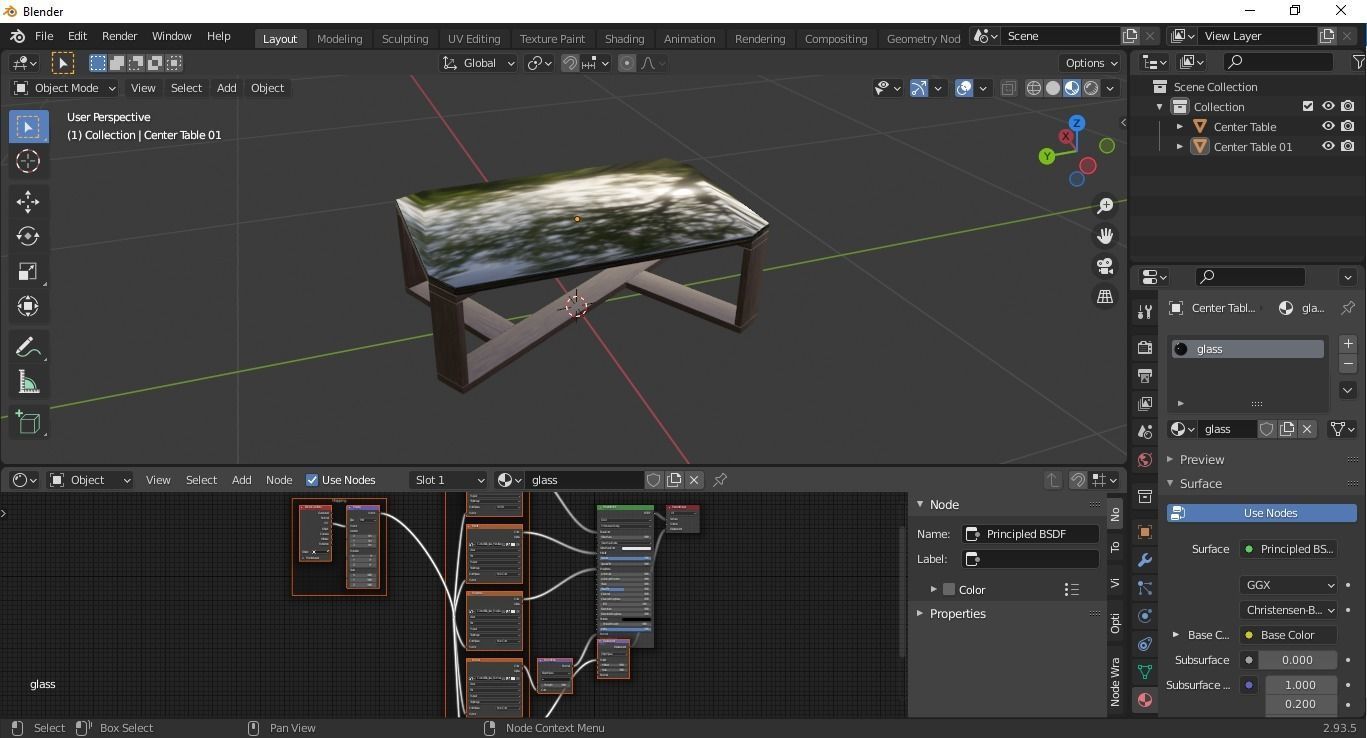Select the Add Cube tool

pos(28,422)
